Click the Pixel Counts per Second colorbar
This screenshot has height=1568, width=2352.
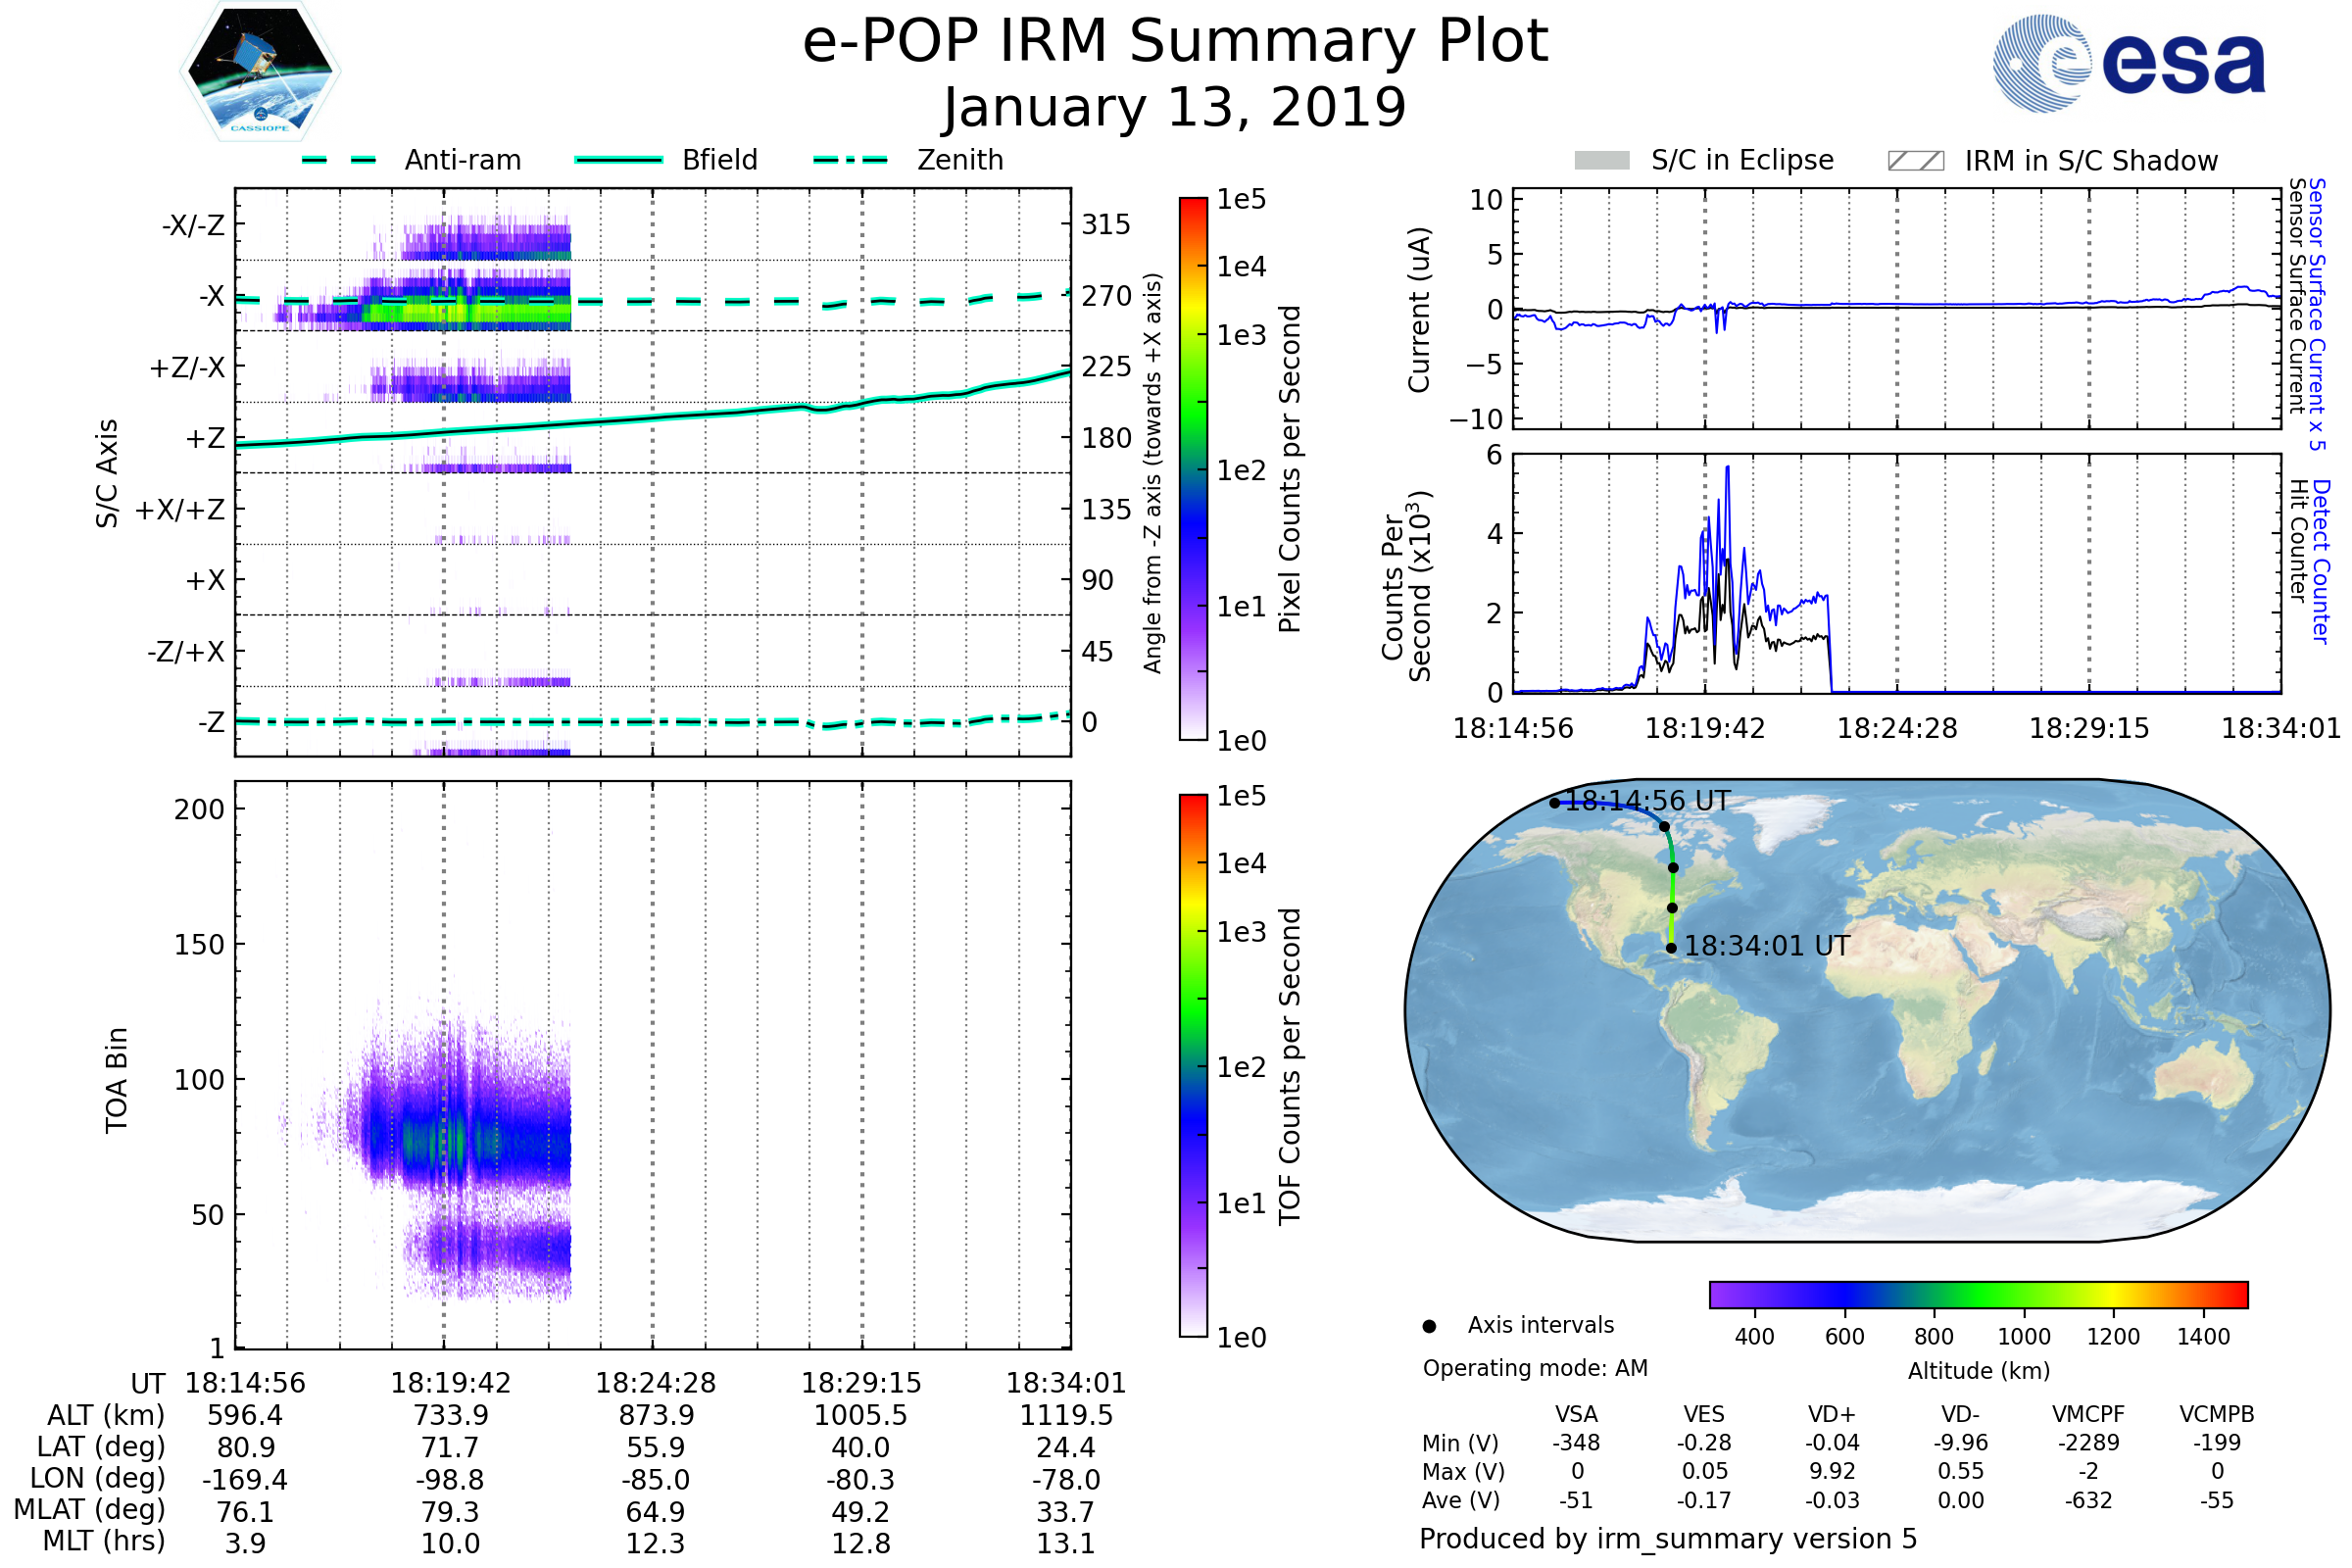tap(1193, 468)
